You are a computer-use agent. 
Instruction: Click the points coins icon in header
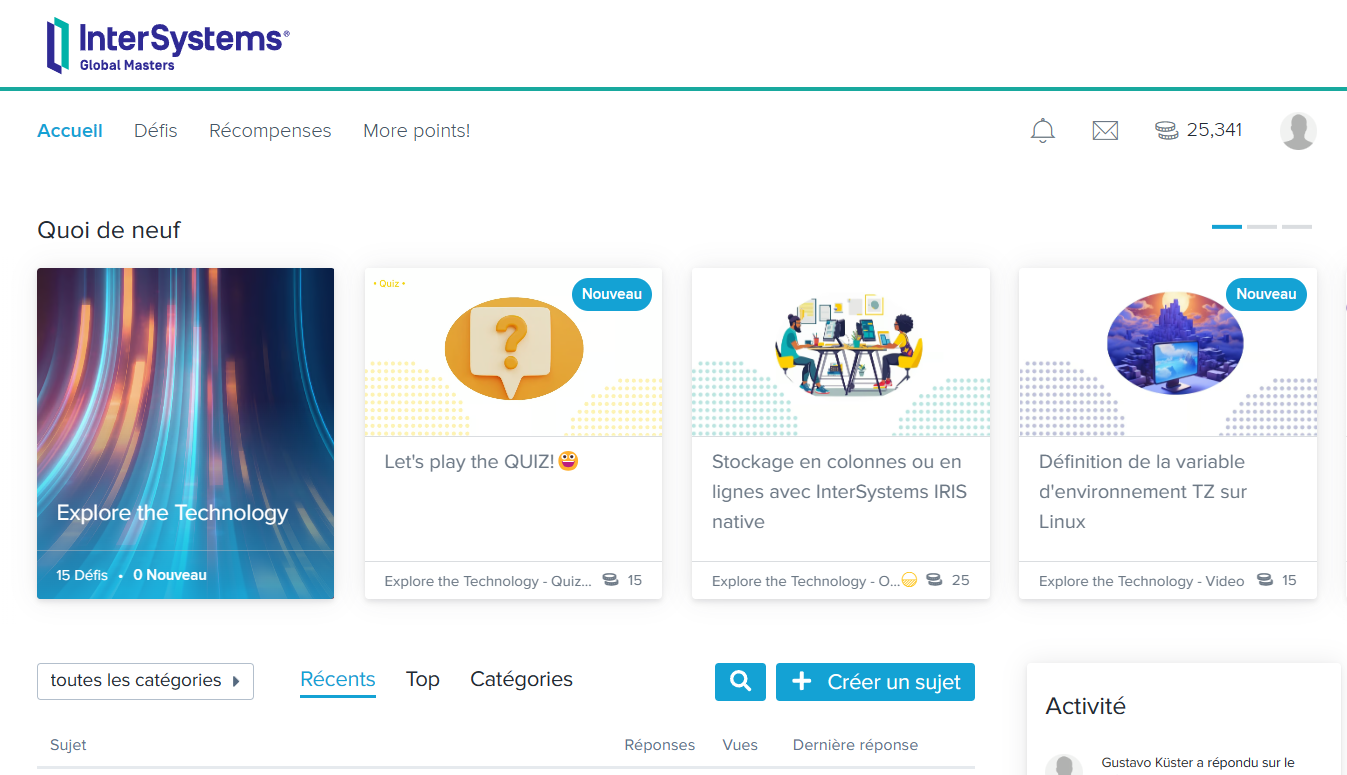pos(1167,130)
